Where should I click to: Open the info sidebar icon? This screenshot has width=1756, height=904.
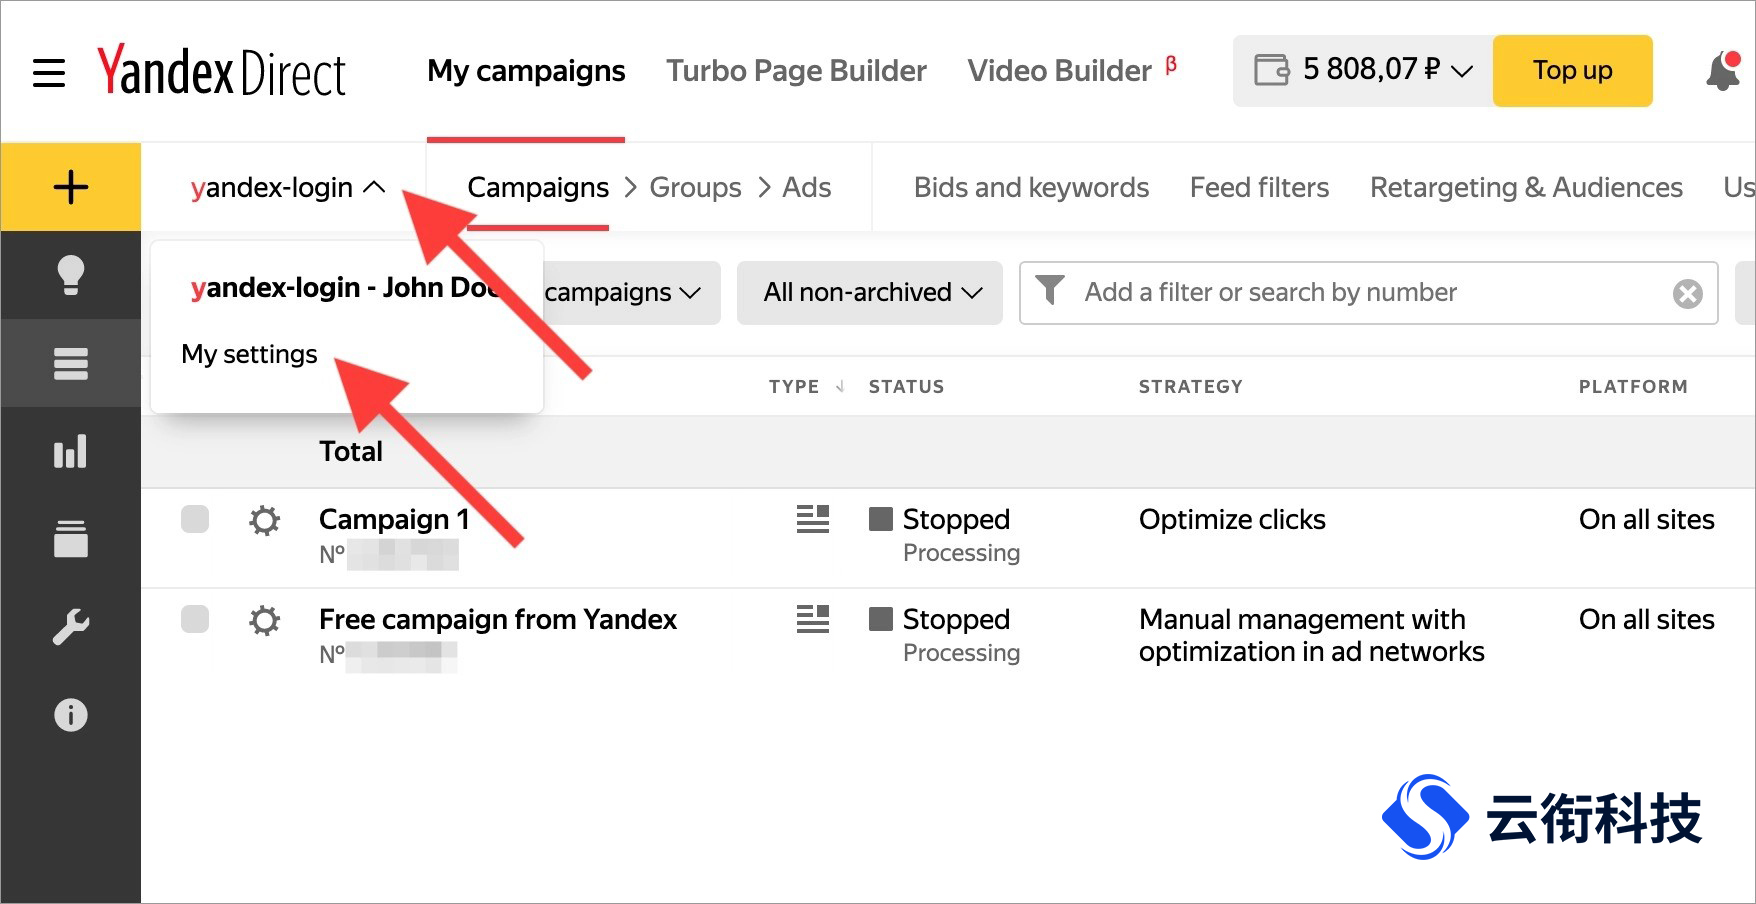click(71, 715)
